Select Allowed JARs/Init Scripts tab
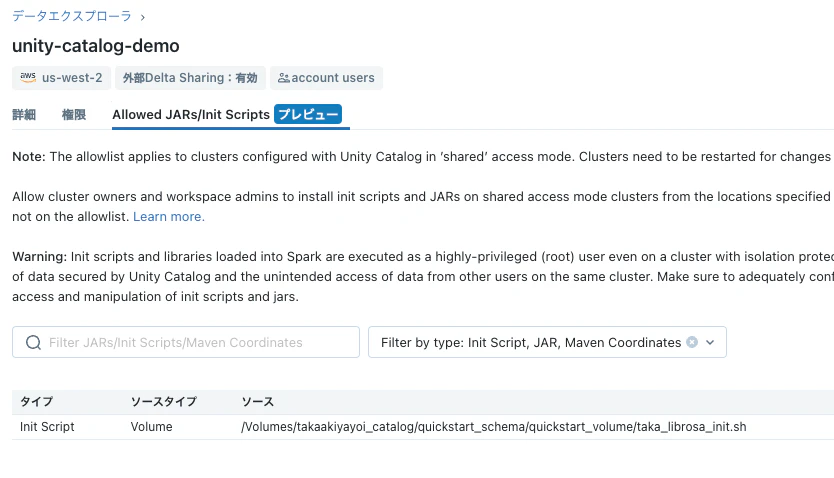Screen dimensions: 834x478 [x=191, y=115]
